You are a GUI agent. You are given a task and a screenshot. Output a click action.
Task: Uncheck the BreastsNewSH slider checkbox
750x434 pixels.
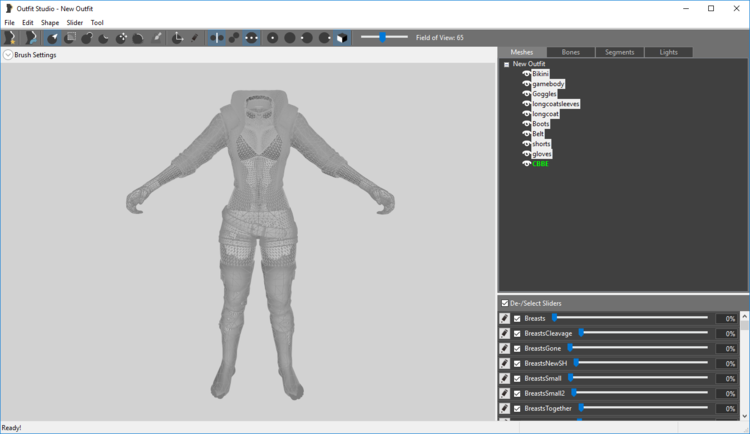coord(517,363)
